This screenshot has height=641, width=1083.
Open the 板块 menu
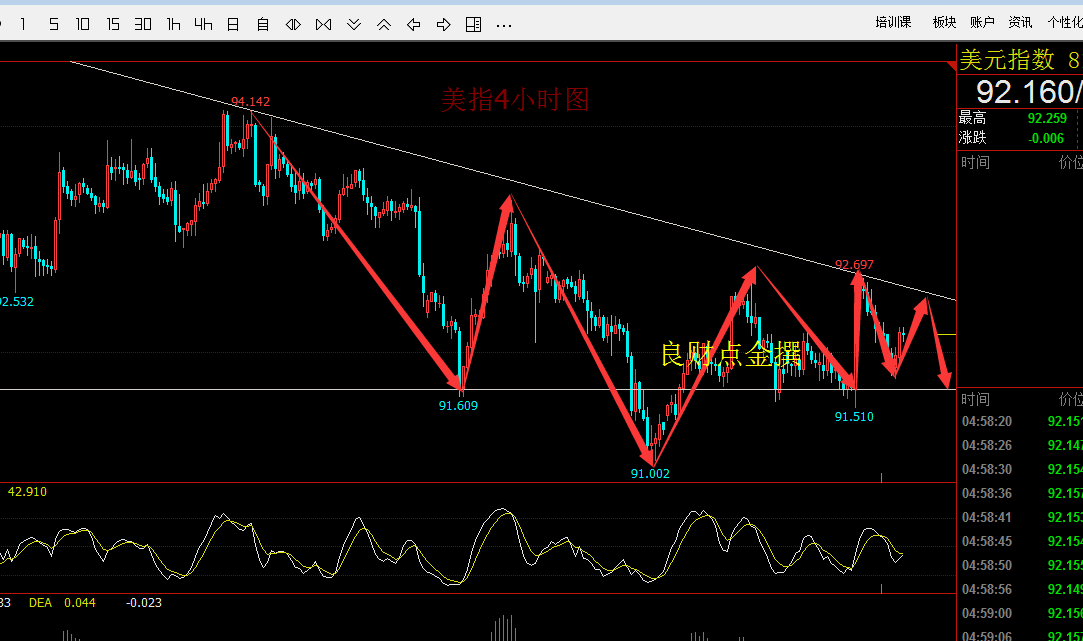pyautogui.click(x=944, y=22)
